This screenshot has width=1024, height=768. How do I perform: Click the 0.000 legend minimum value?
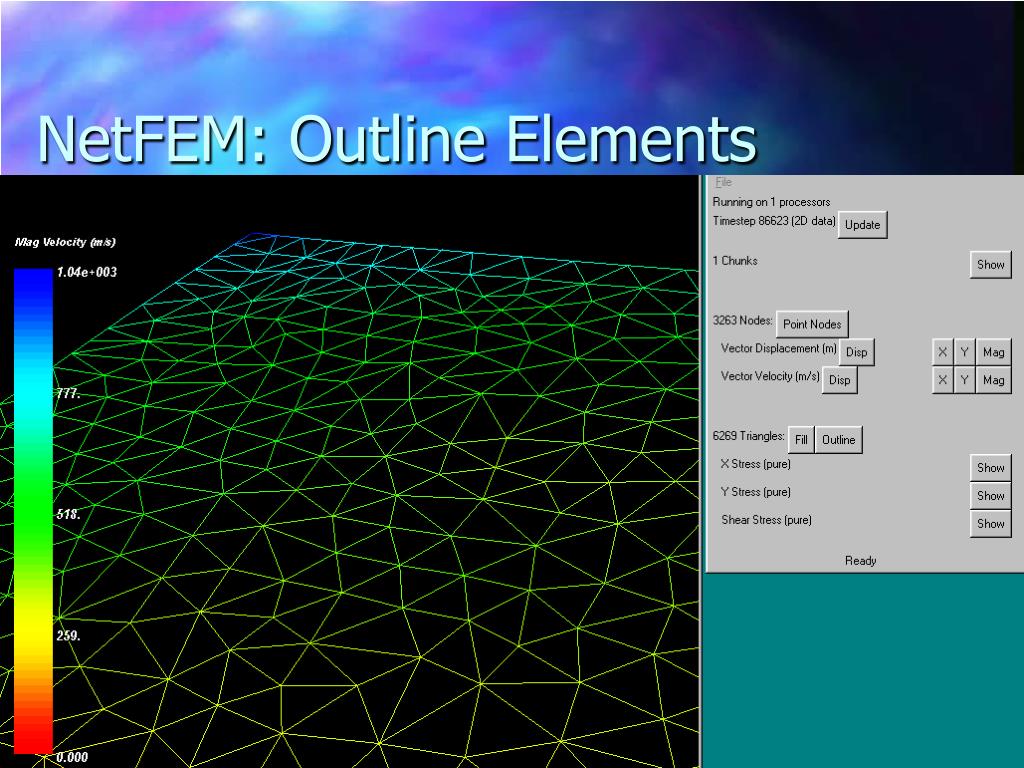72,758
